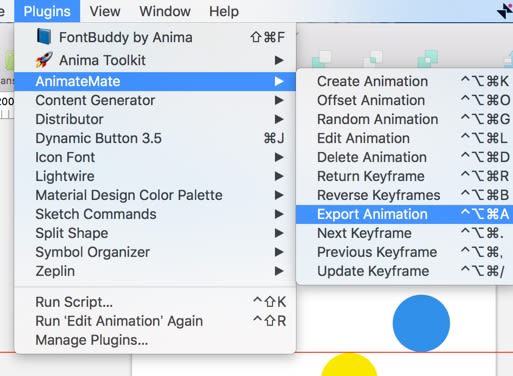Choose Content Generator entry
513x376 pixels.
(x=155, y=100)
